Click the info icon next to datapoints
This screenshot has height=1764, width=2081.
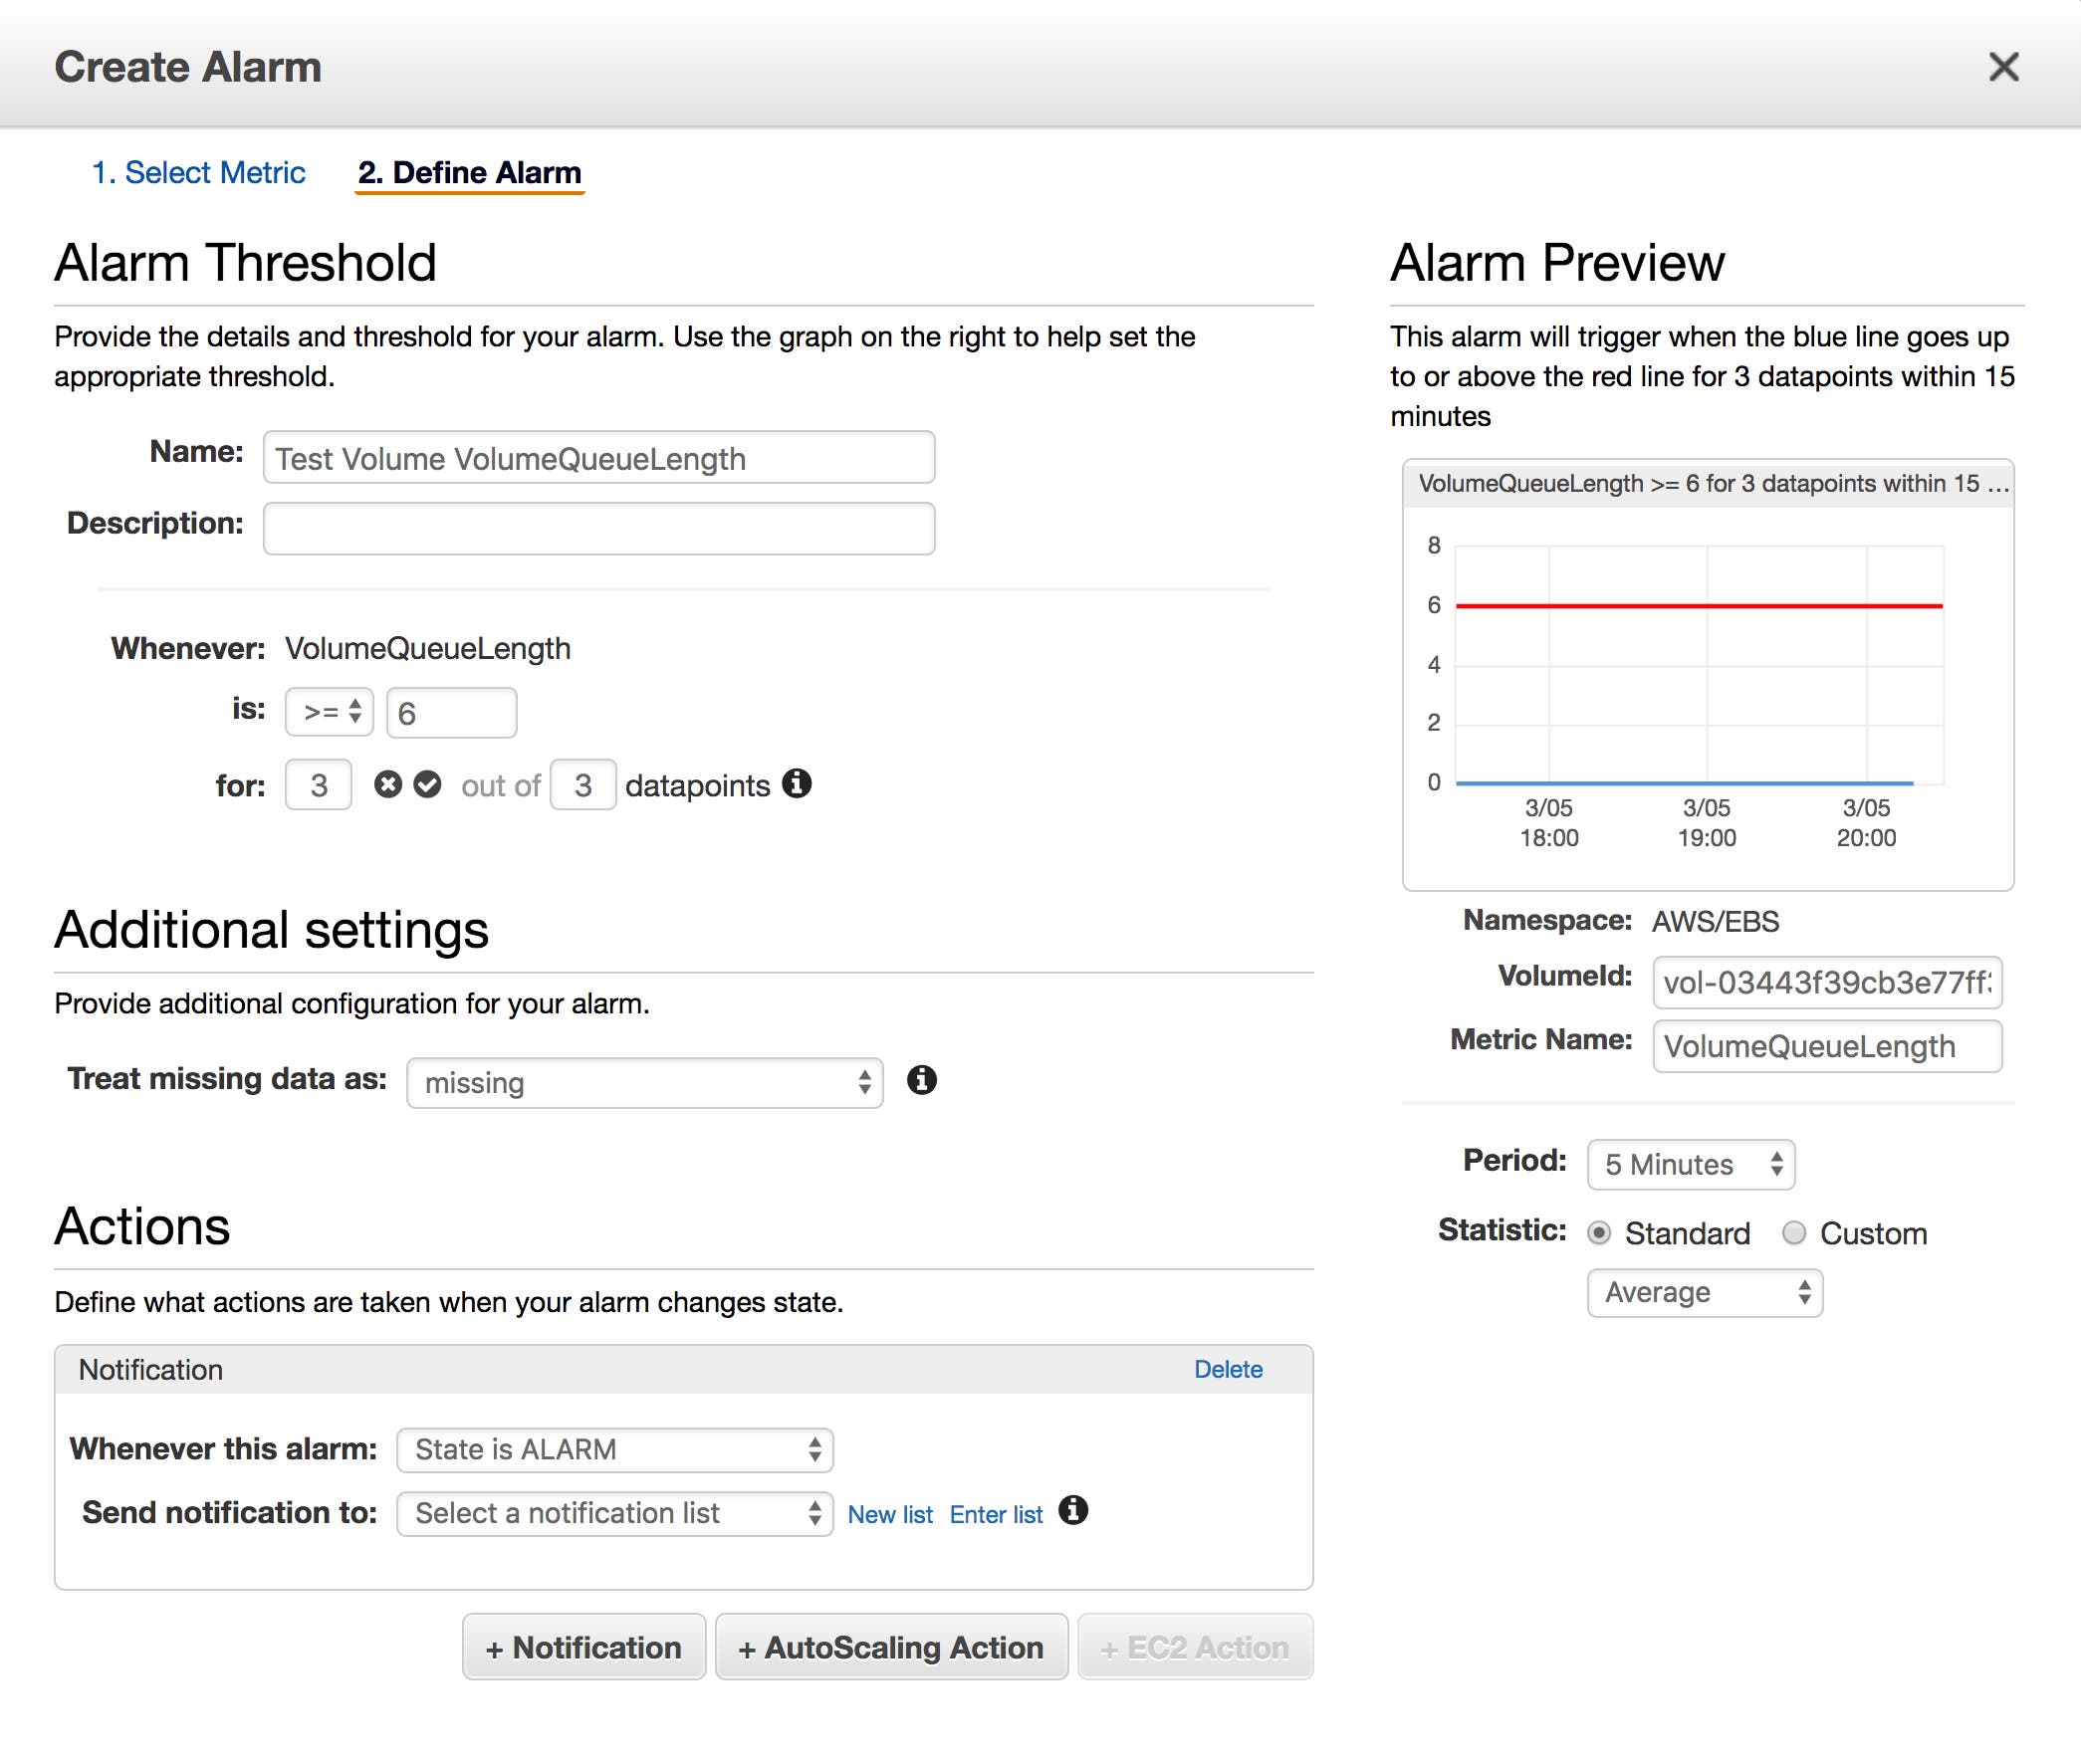coord(797,786)
